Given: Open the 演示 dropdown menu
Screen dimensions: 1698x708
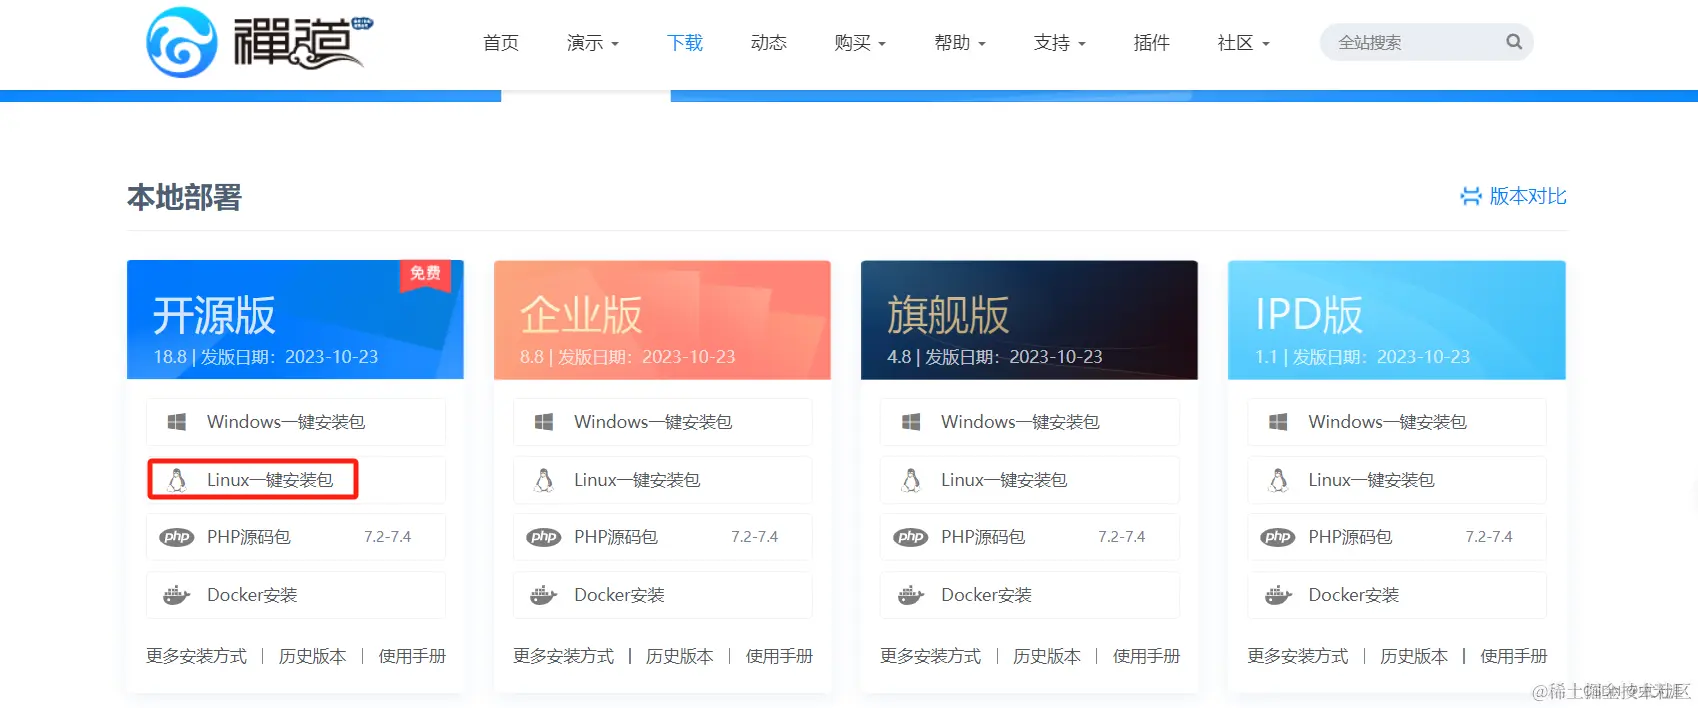Looking at the screenshot, I should 593,43.
